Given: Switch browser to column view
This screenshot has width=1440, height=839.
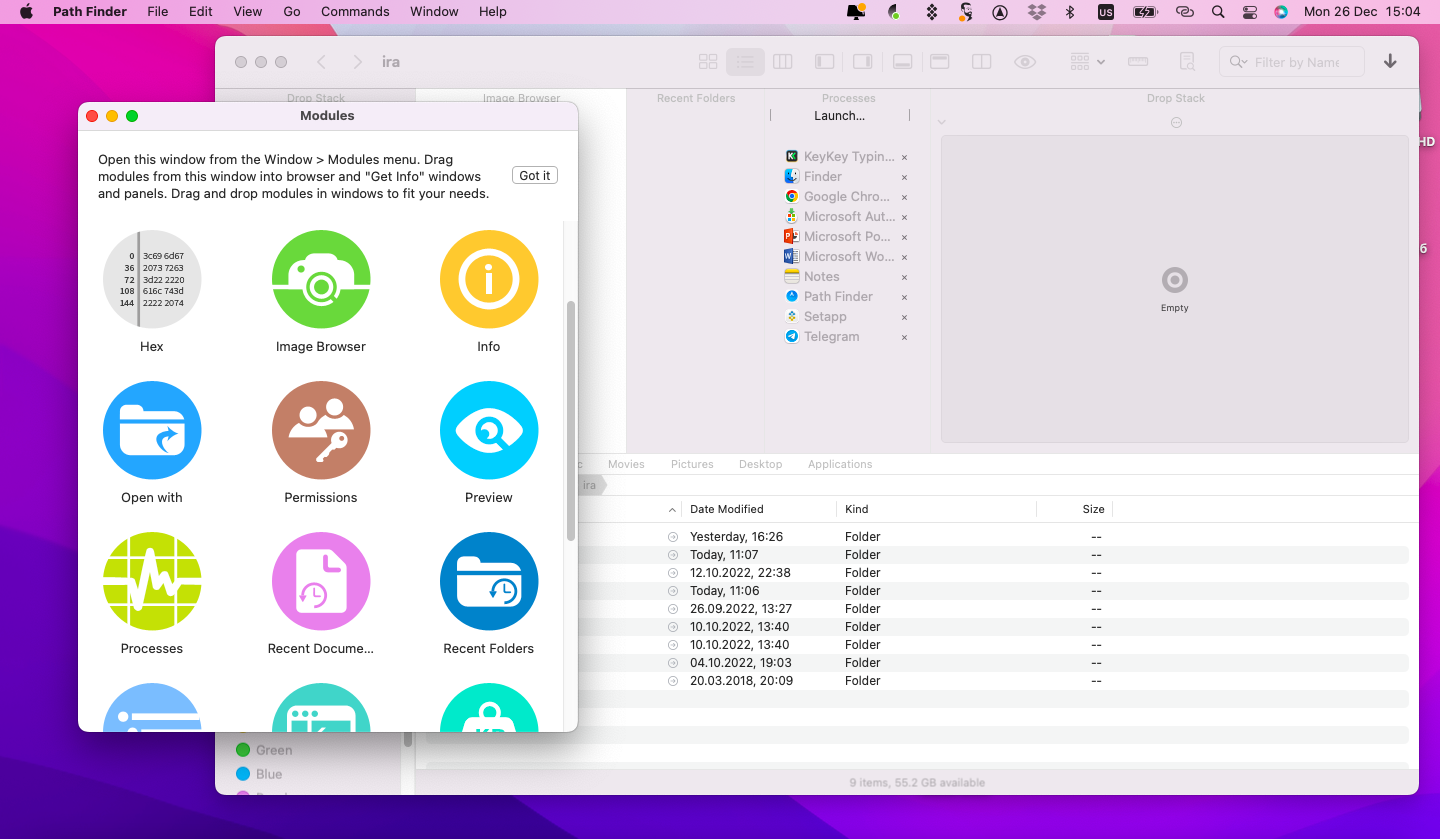Looking at the screenshot, I should pos(783,62).
